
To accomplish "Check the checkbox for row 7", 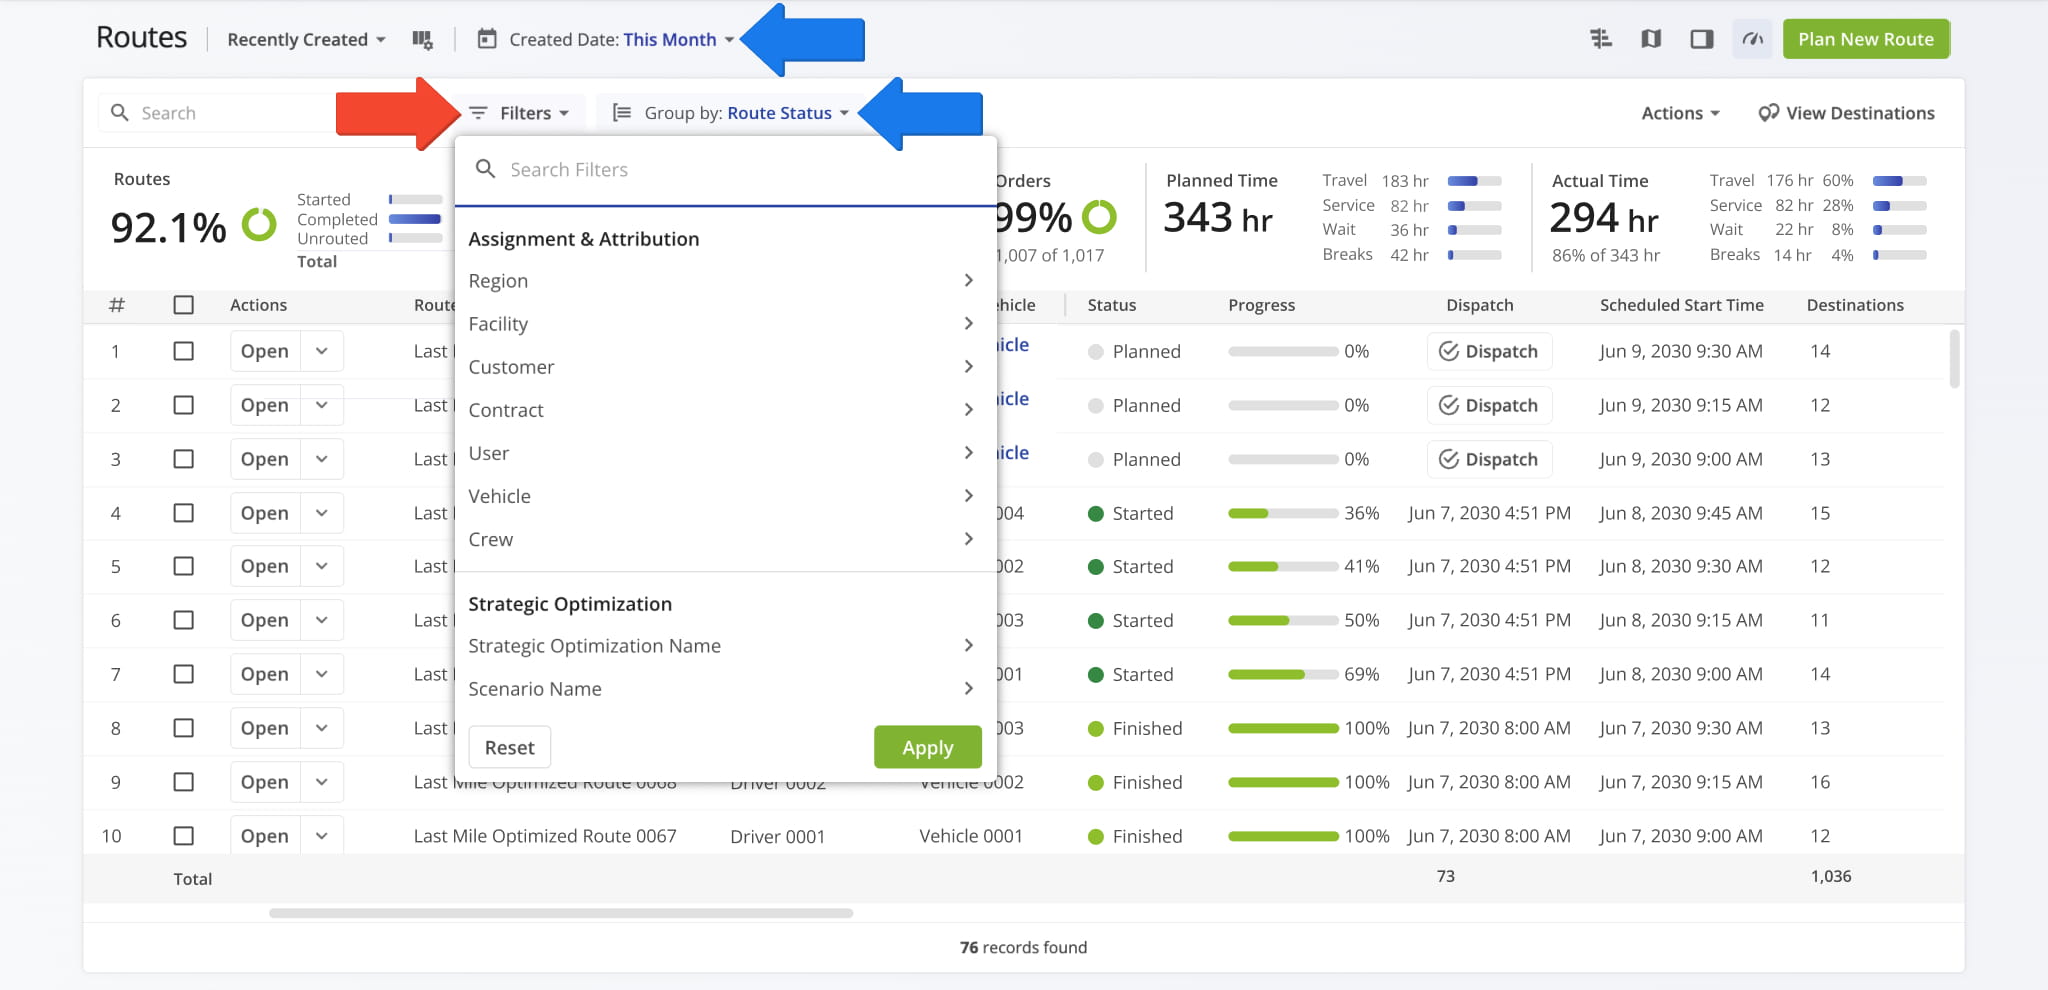I will pyautogui.click(x=183, y=674).
